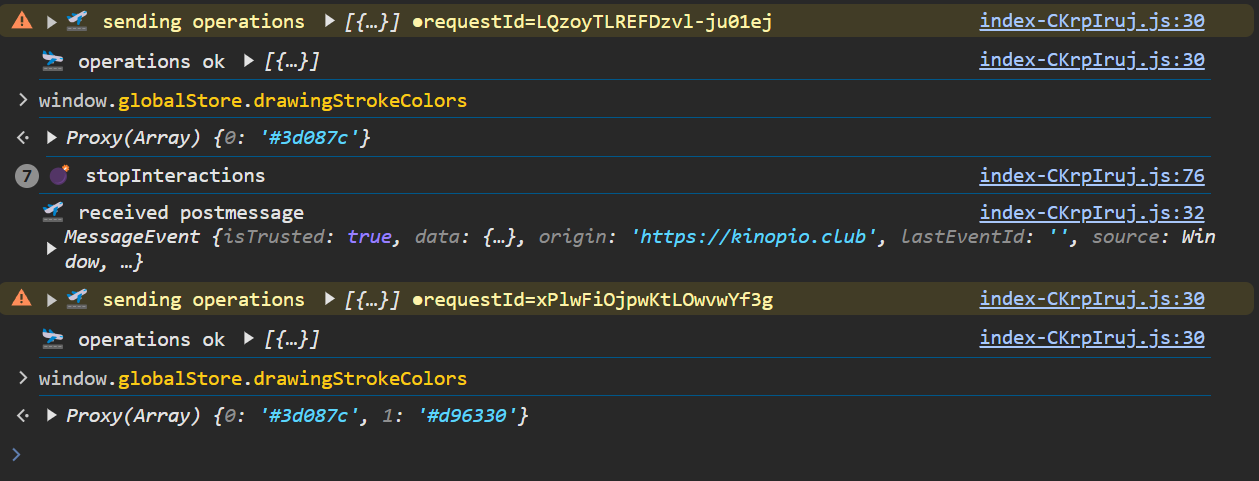Click the empty console prompt at the bottom
Screen dimensions: 1259x481
click(600, 455)
